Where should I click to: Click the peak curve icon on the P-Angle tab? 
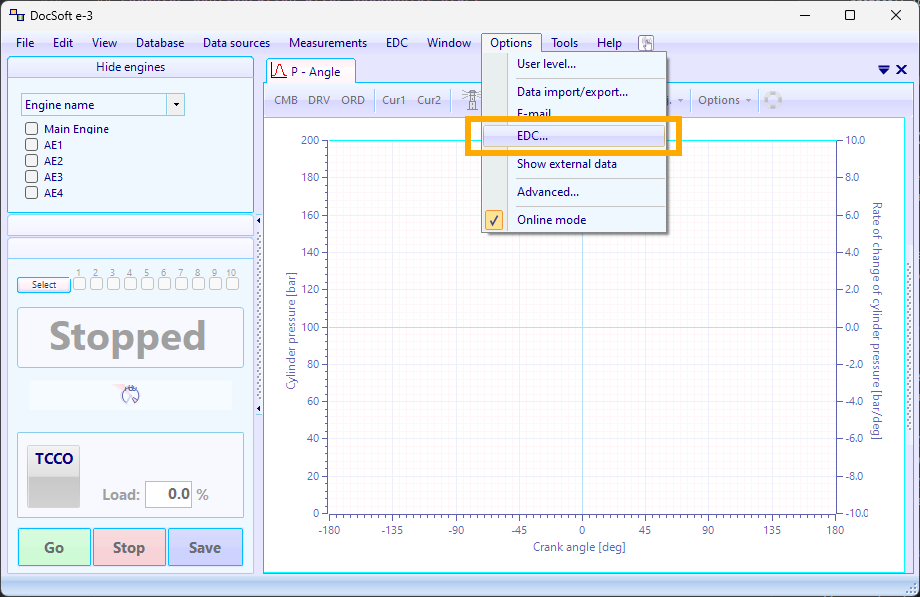coord(278,71)
